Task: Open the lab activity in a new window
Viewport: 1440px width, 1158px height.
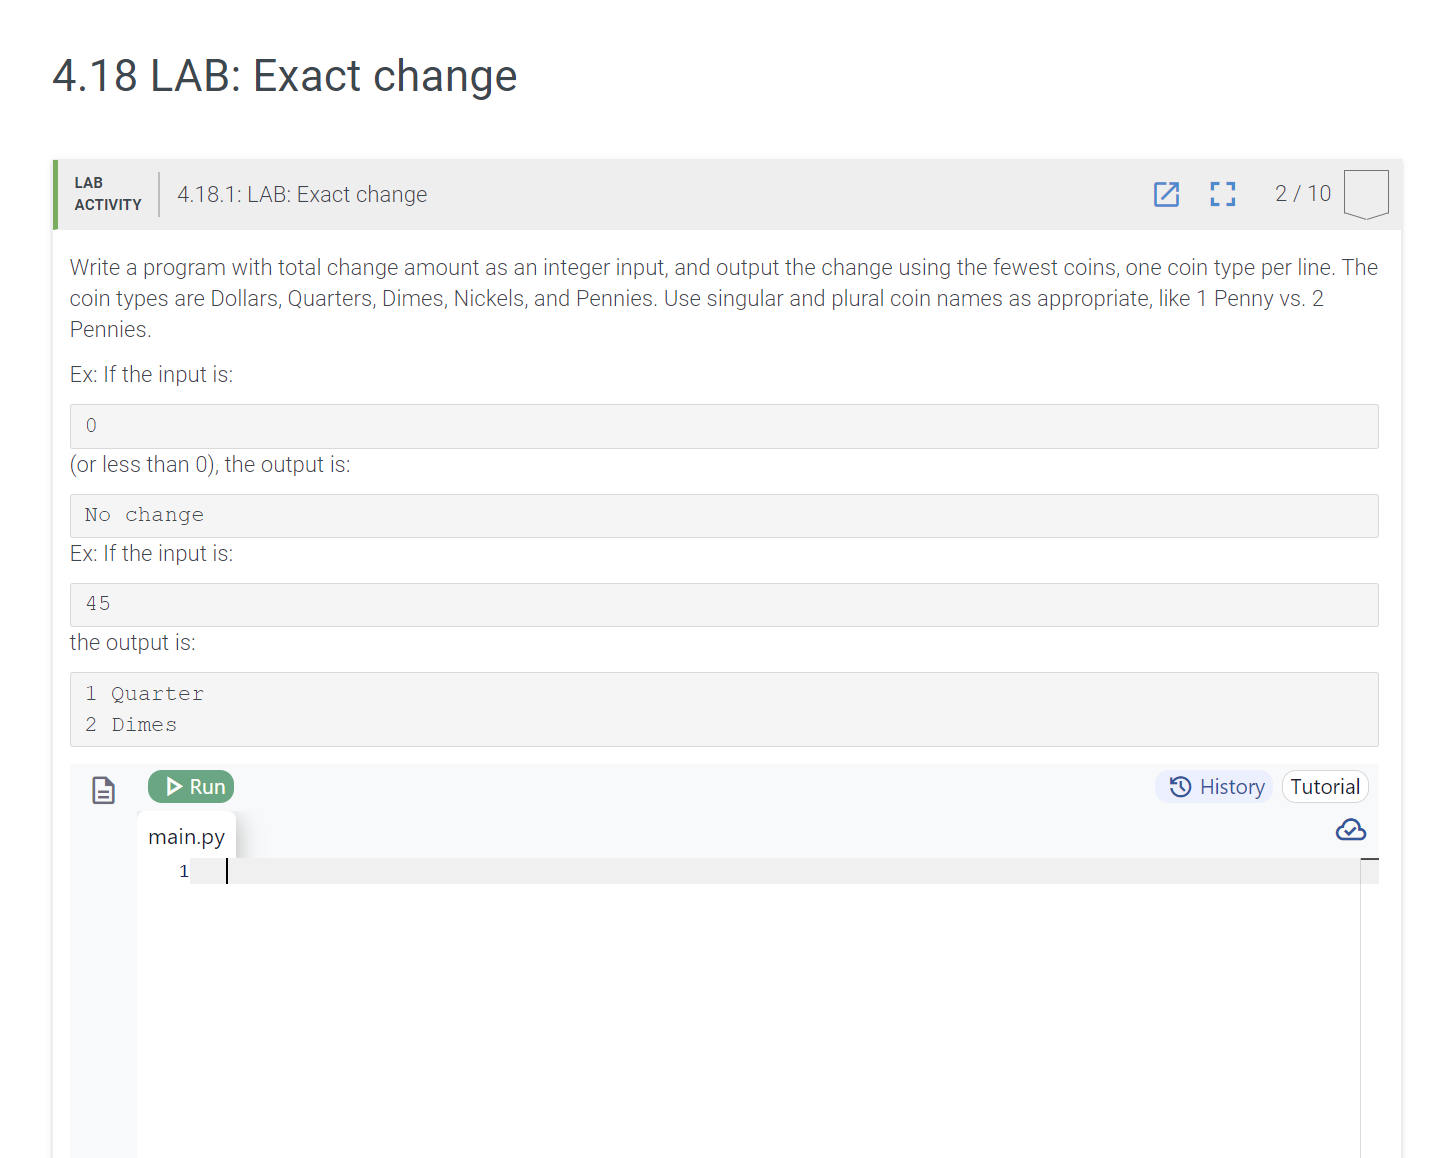Action: pos(1166,195)
